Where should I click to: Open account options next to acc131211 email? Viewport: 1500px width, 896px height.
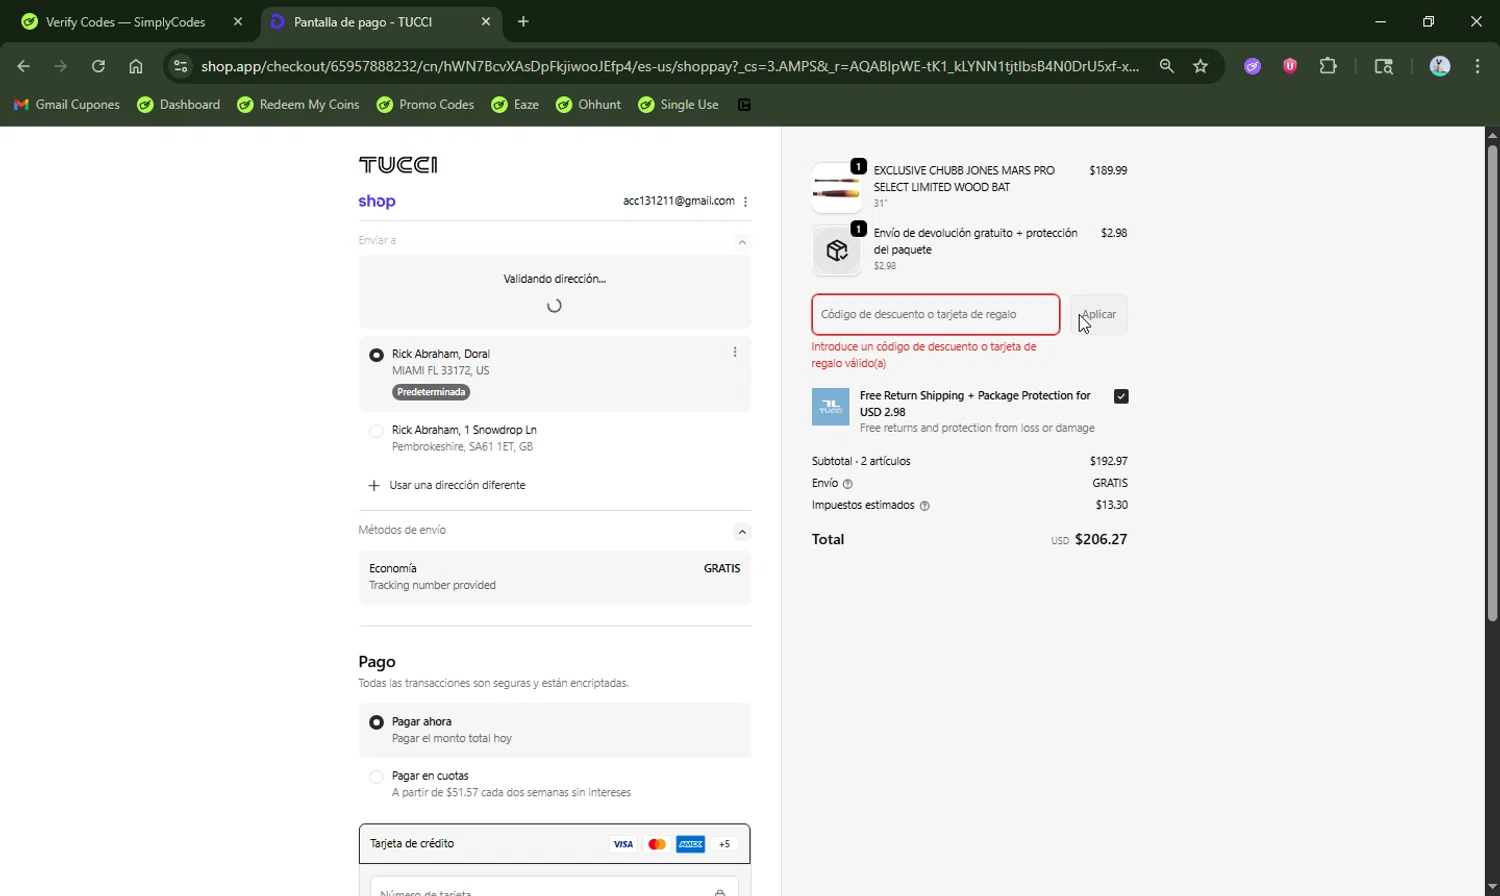[745, 201]
